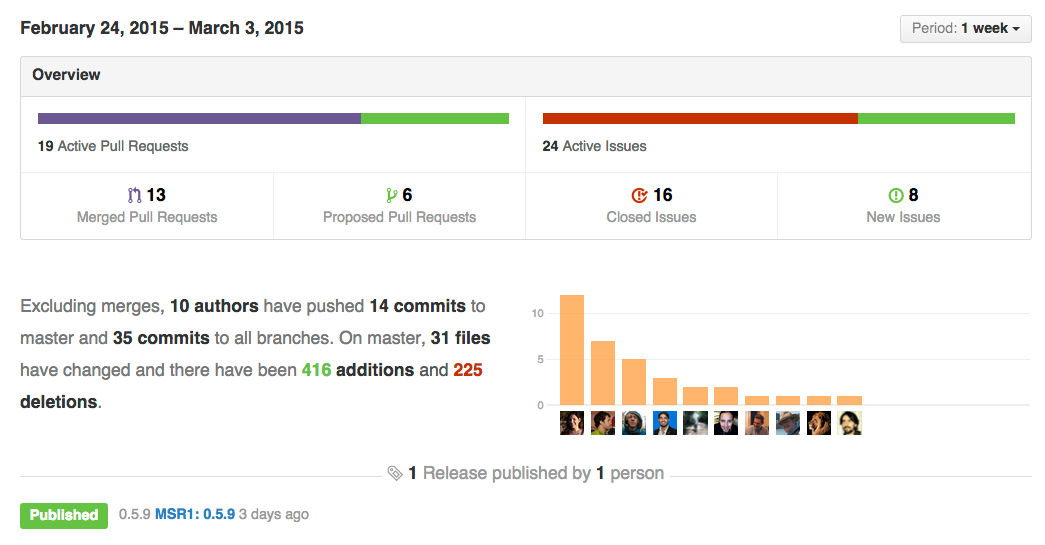Click the purple merged pull requests bar

[199, 118]
